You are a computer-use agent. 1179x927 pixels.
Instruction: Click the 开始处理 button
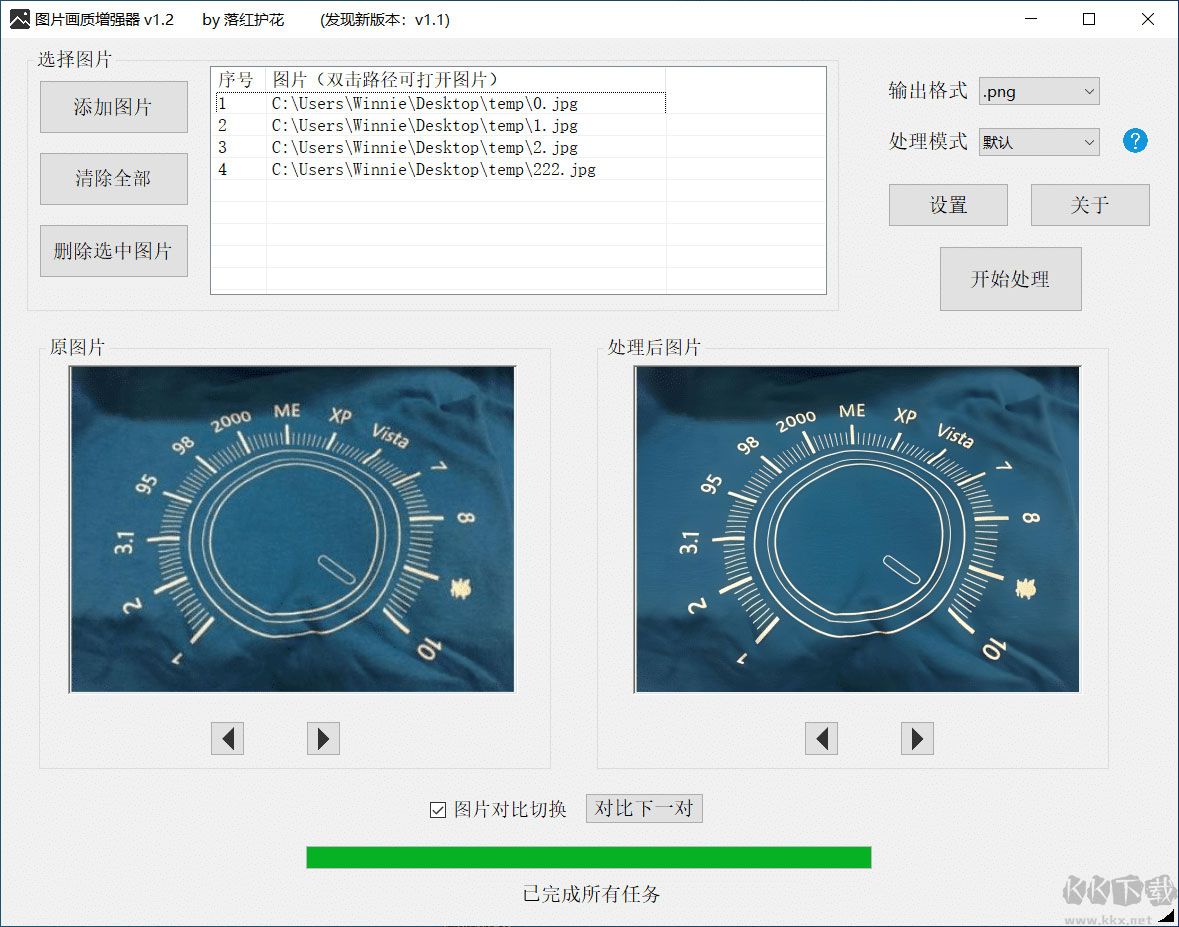click(x=1010, y=279)
